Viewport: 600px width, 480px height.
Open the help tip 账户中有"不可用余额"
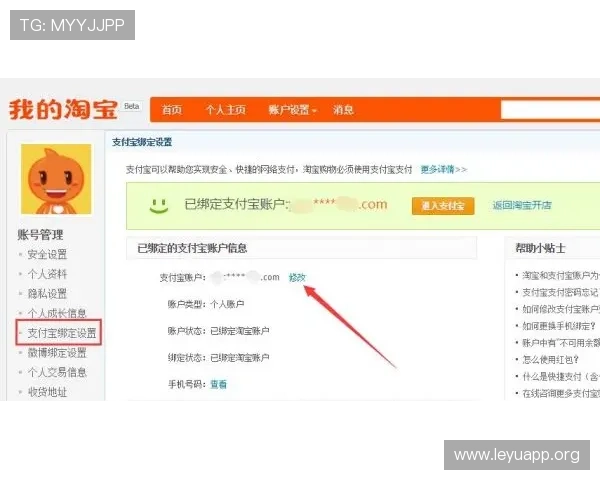pos(561,343)
